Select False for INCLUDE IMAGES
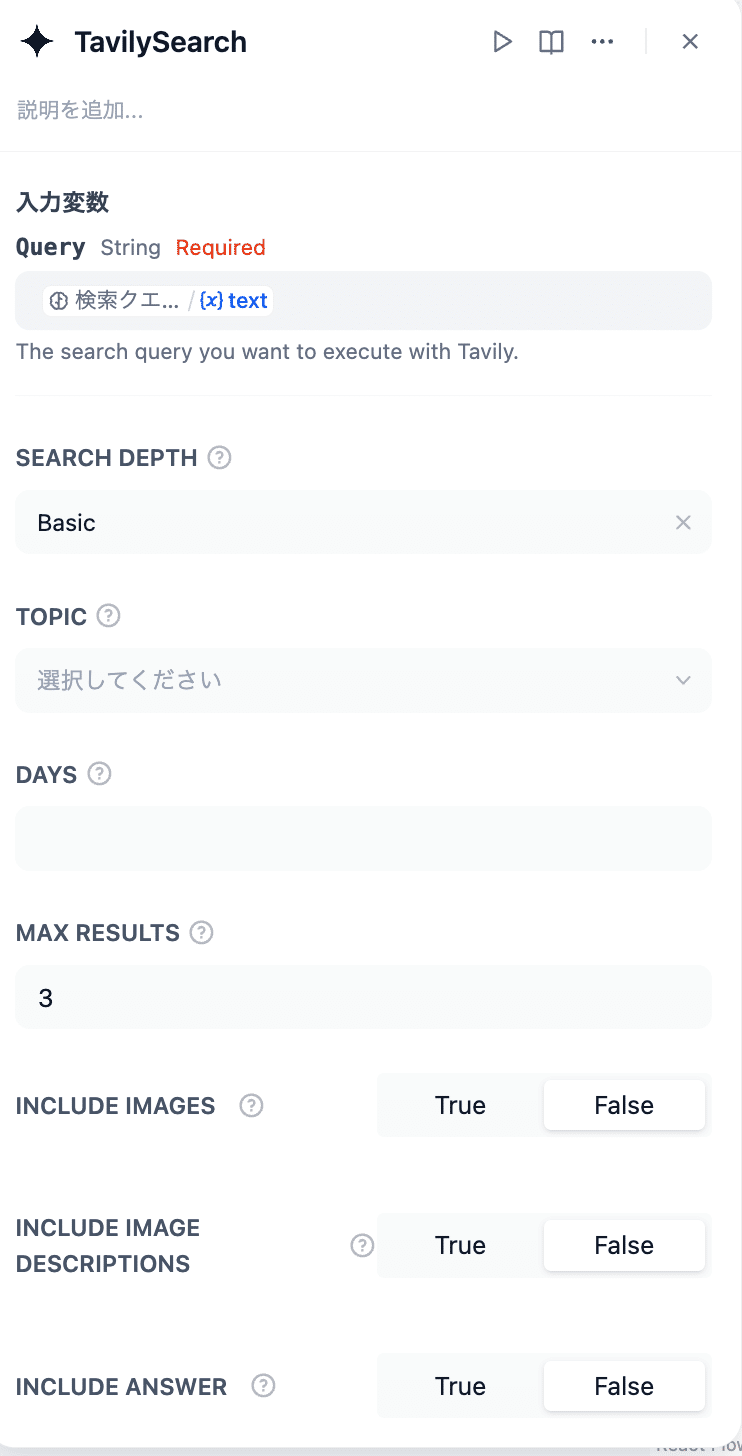The height and width of the screenshot is (1456, 742). 624,1105
